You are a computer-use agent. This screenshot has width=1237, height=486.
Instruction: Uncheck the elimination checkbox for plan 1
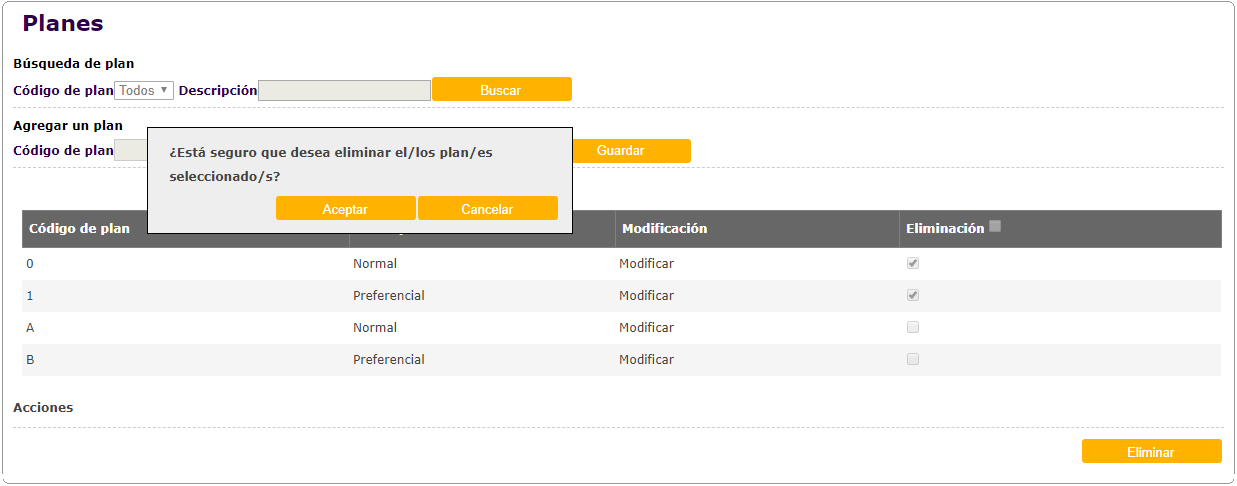click(913, 295)
